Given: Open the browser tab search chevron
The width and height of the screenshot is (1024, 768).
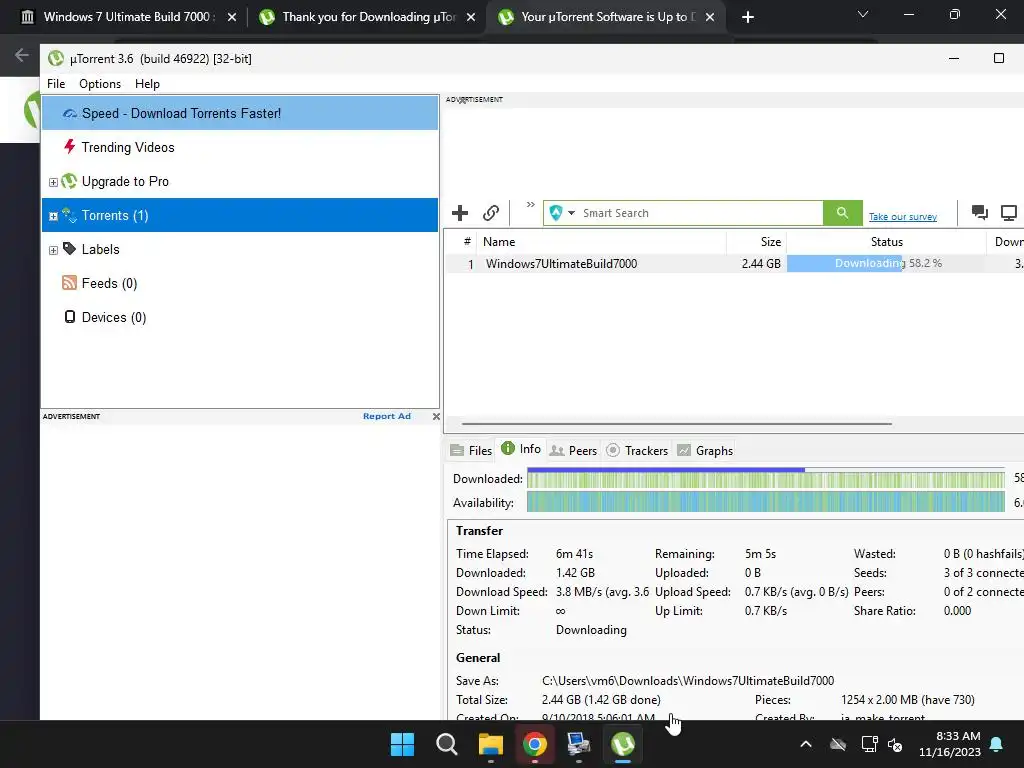Looking at the screenshot, I should pos(863,14).
